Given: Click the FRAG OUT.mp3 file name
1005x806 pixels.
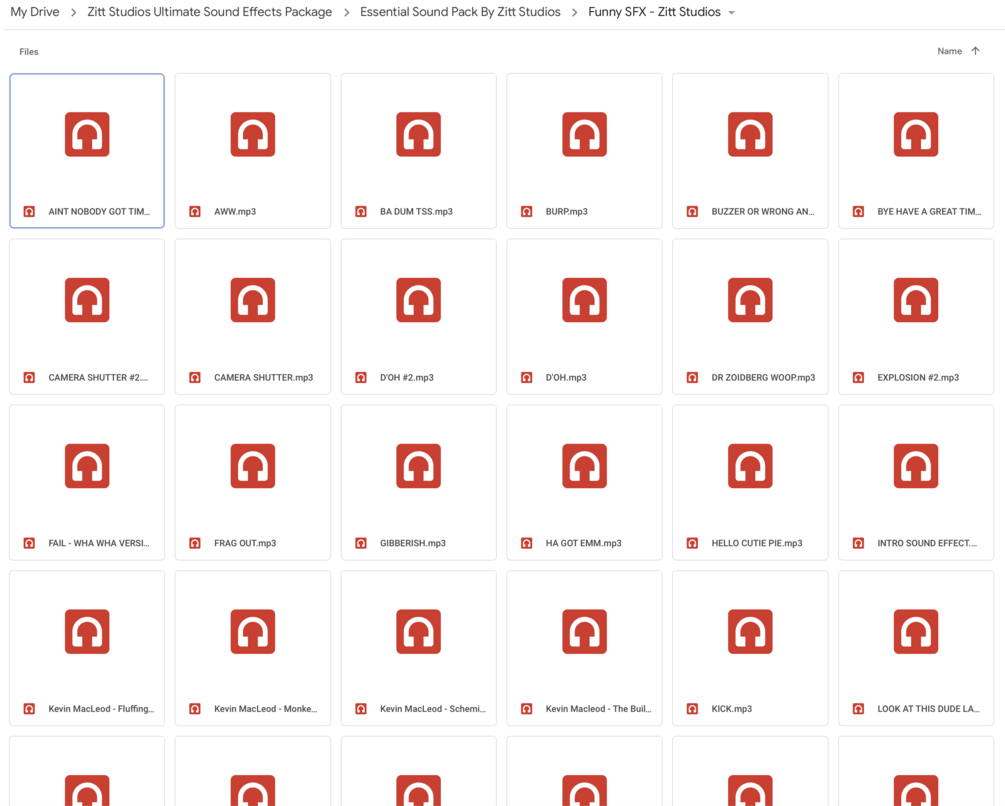Looking at the screenshot, I should (245, 543).
